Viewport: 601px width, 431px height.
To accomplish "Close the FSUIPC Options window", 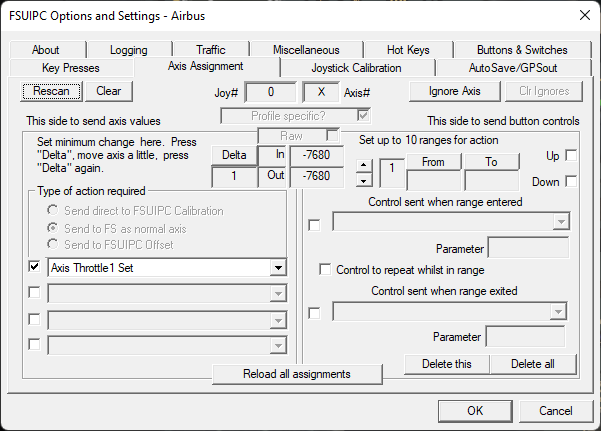I will click(585, 15).
